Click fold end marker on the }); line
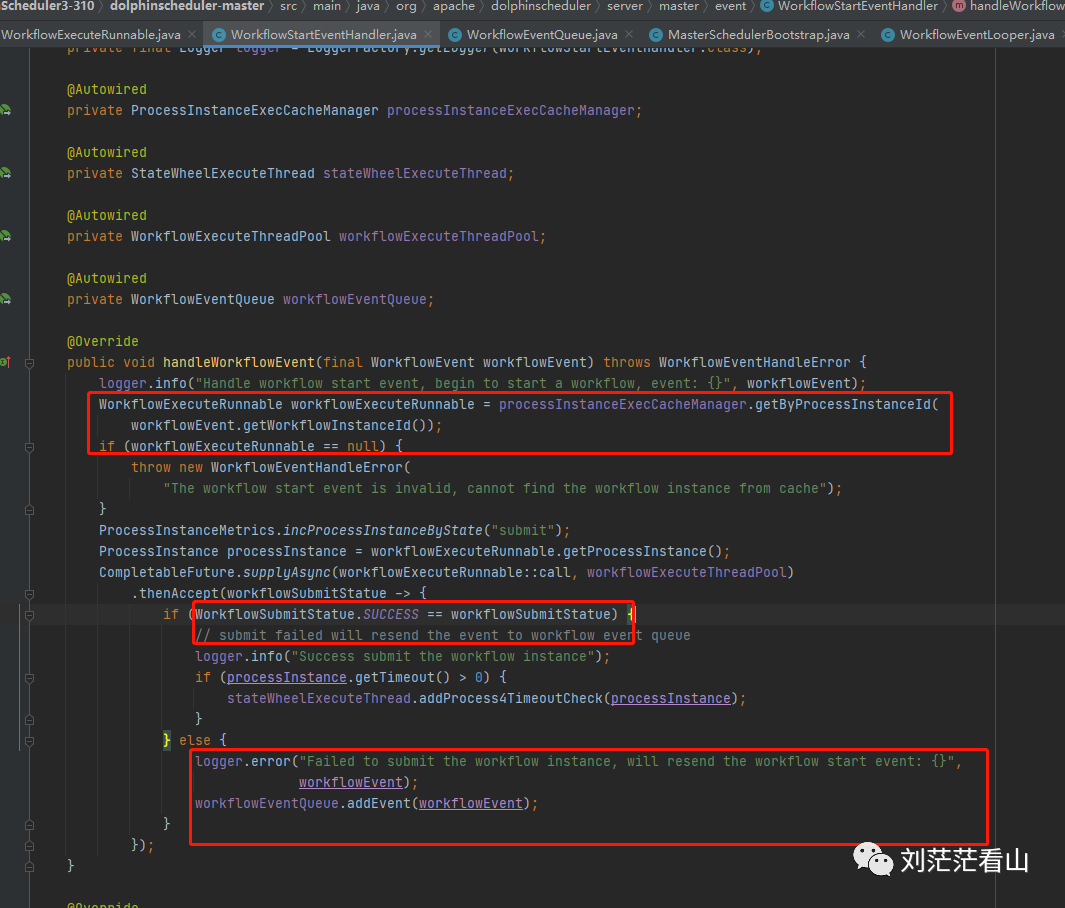This screenshot has width=1065, height=908. click(x=29, y=846)
